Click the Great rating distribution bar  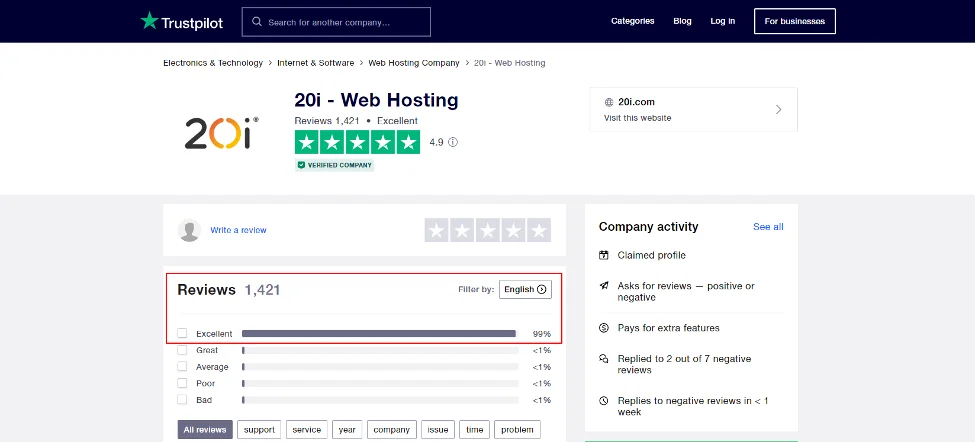380,350
